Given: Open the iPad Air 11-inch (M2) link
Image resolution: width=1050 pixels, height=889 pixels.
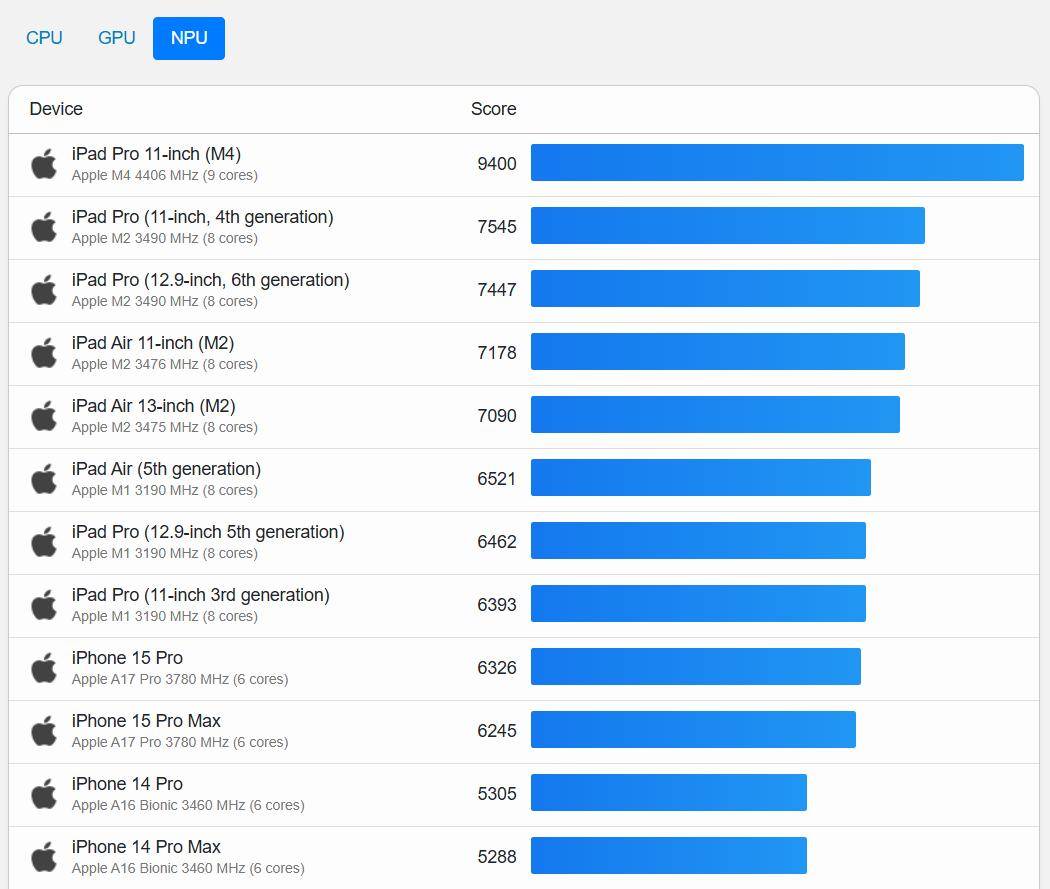Looking at the screenshot, I should click(153, 343).
